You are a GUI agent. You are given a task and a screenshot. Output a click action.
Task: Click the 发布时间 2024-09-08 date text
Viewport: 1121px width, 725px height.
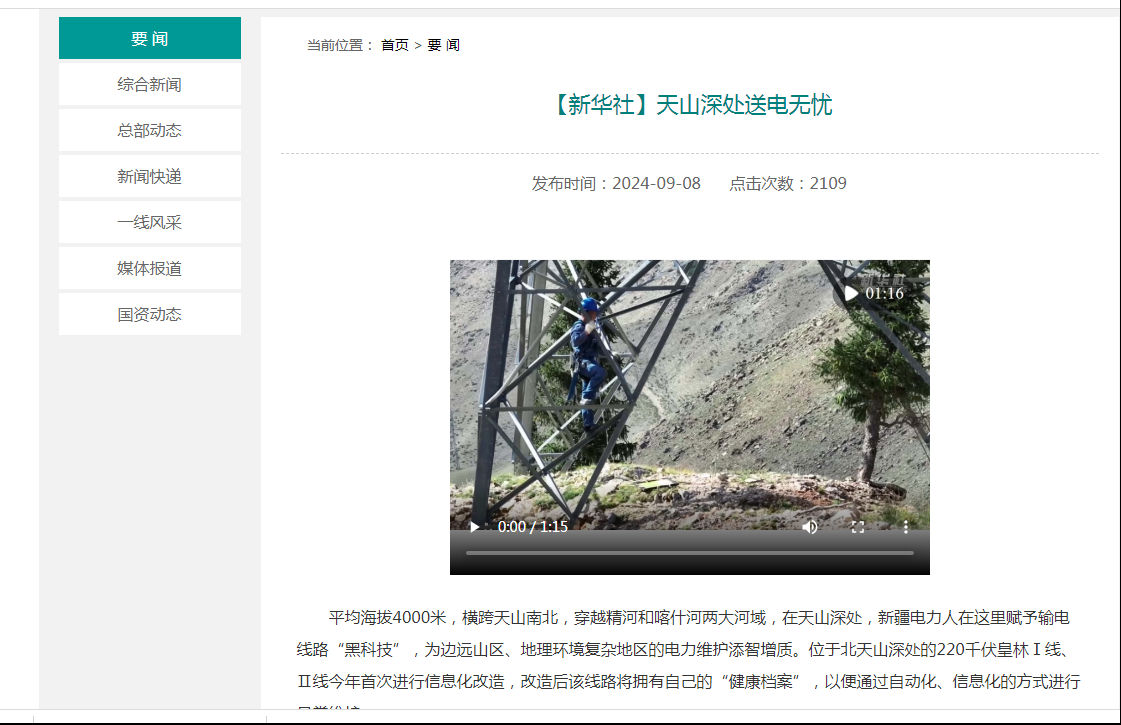[616, 184]
